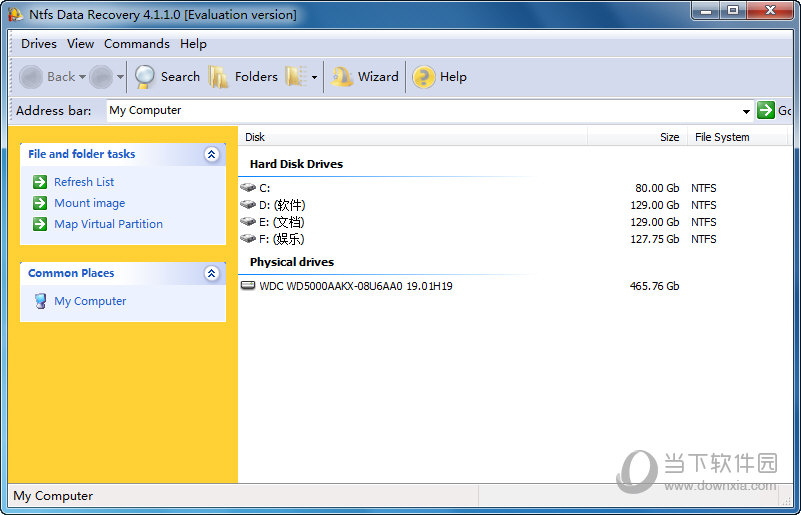Click the 80.00 Gb size value
The height and width of the screenshot is (515, 801).
pos(657,188)
